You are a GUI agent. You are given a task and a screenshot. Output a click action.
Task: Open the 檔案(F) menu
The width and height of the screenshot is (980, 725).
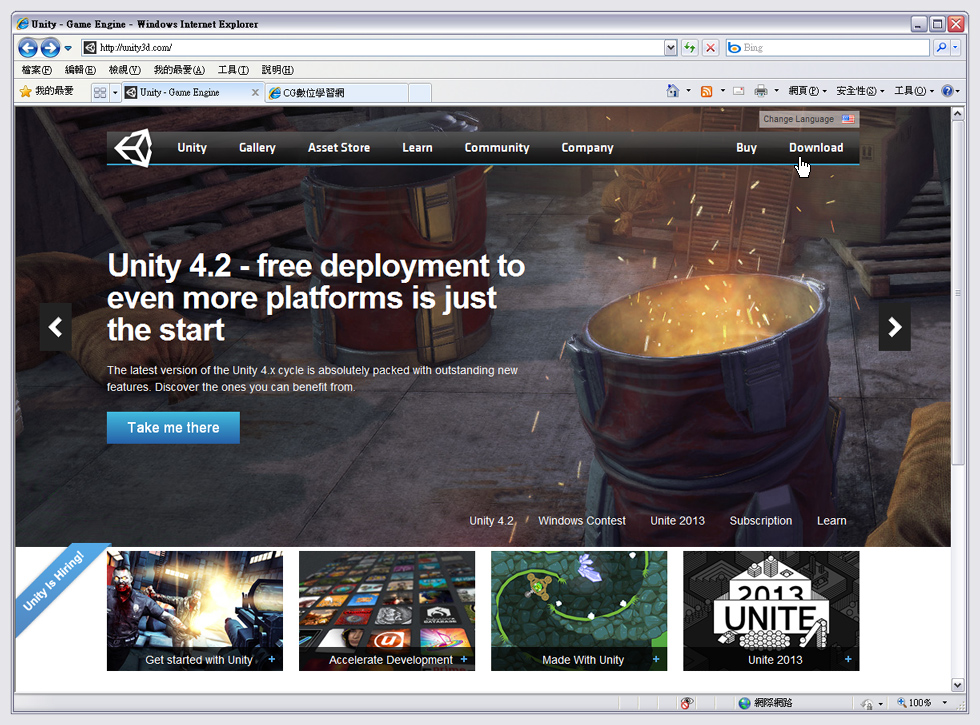(36, 70)
